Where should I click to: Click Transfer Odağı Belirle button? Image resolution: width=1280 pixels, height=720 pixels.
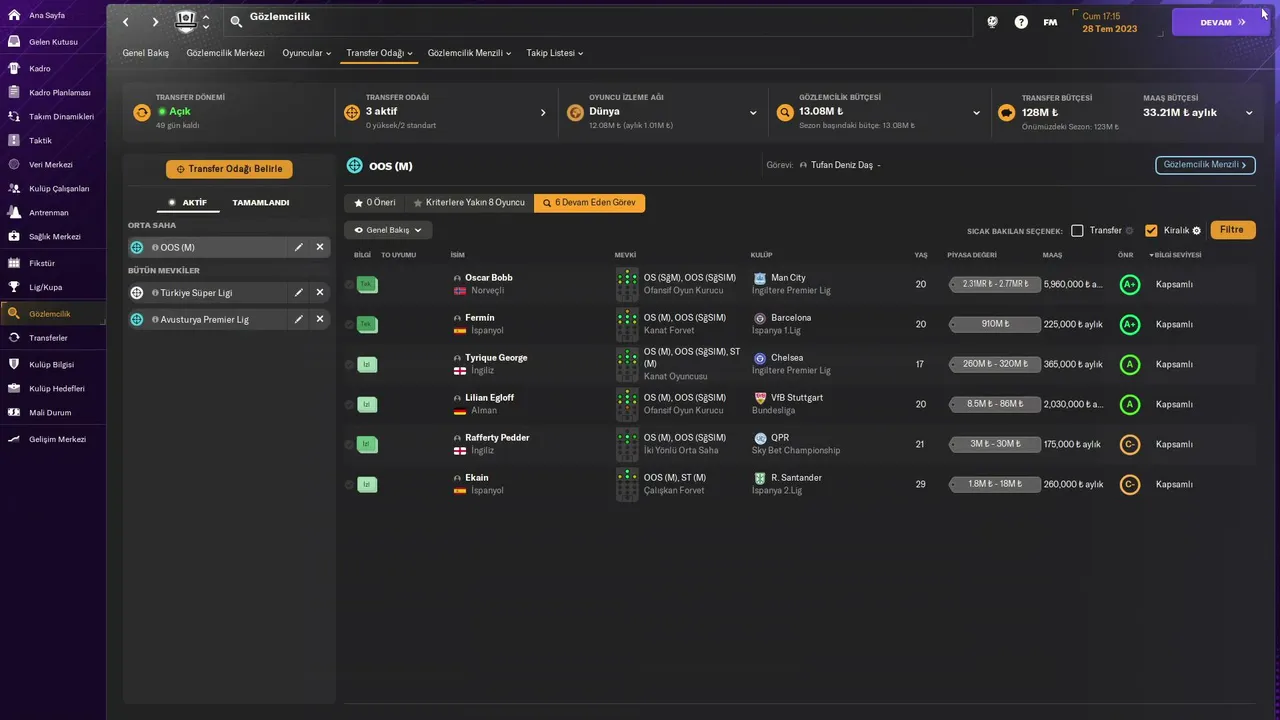click(229, 169)
